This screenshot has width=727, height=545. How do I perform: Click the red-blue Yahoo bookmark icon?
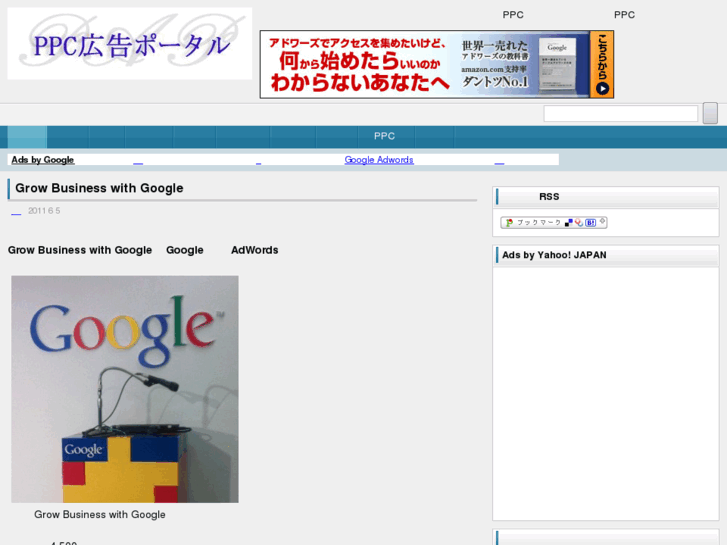[579, 223]
